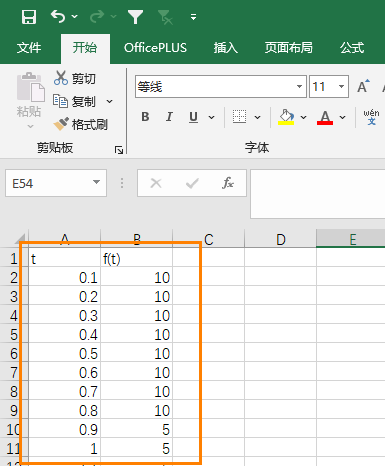Click the Save icon in quick access toolbar
This screenshot has height=466, width=385.
click(x=29, y=17)
